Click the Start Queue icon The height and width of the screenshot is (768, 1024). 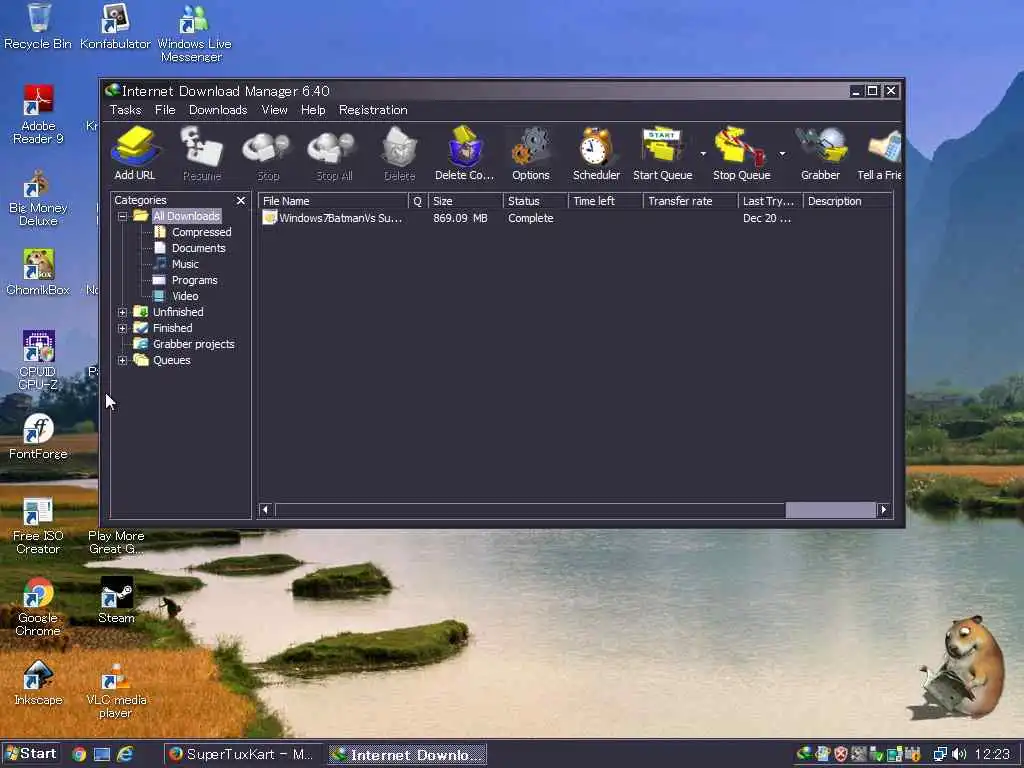(662, 153)
